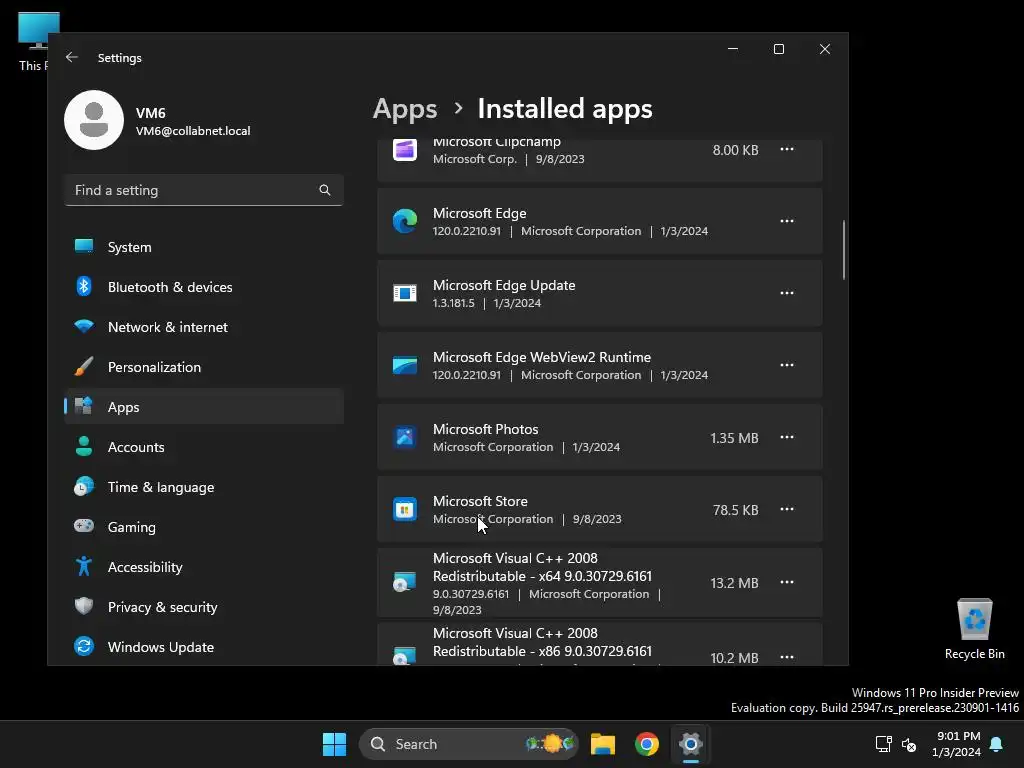The width and height of the screenshot is (1024, 768).
Task: Click the Accessibility figure icon
Action: (x=84, y=566)
